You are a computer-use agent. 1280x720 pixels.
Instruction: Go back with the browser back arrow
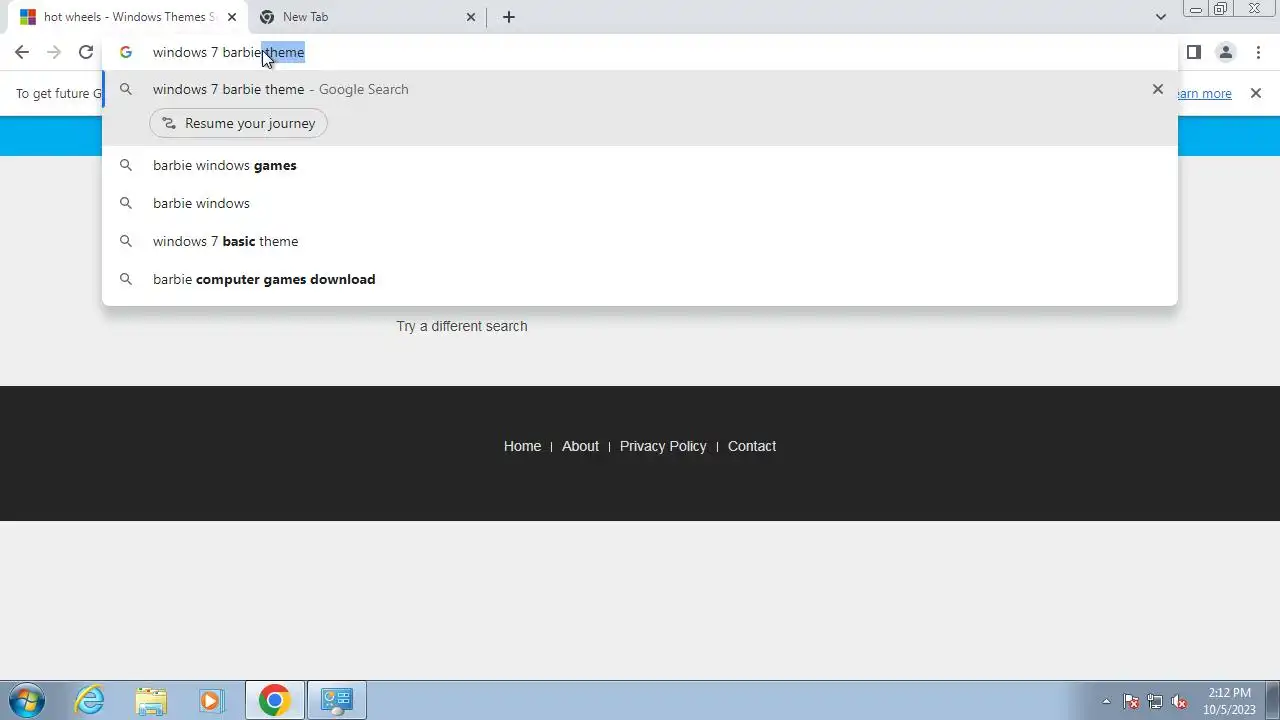coord(22,52)
